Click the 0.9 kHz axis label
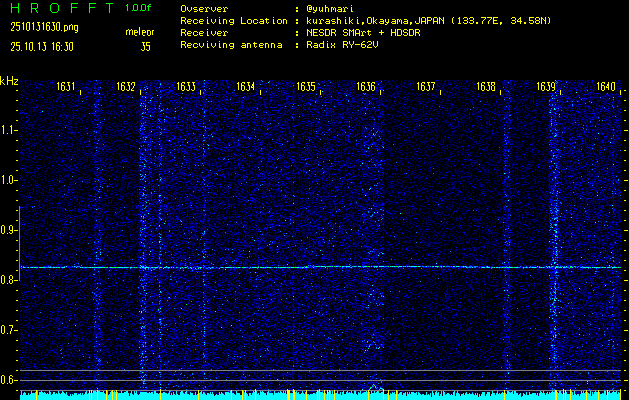The image size is (629, 400). coord(9,230)
